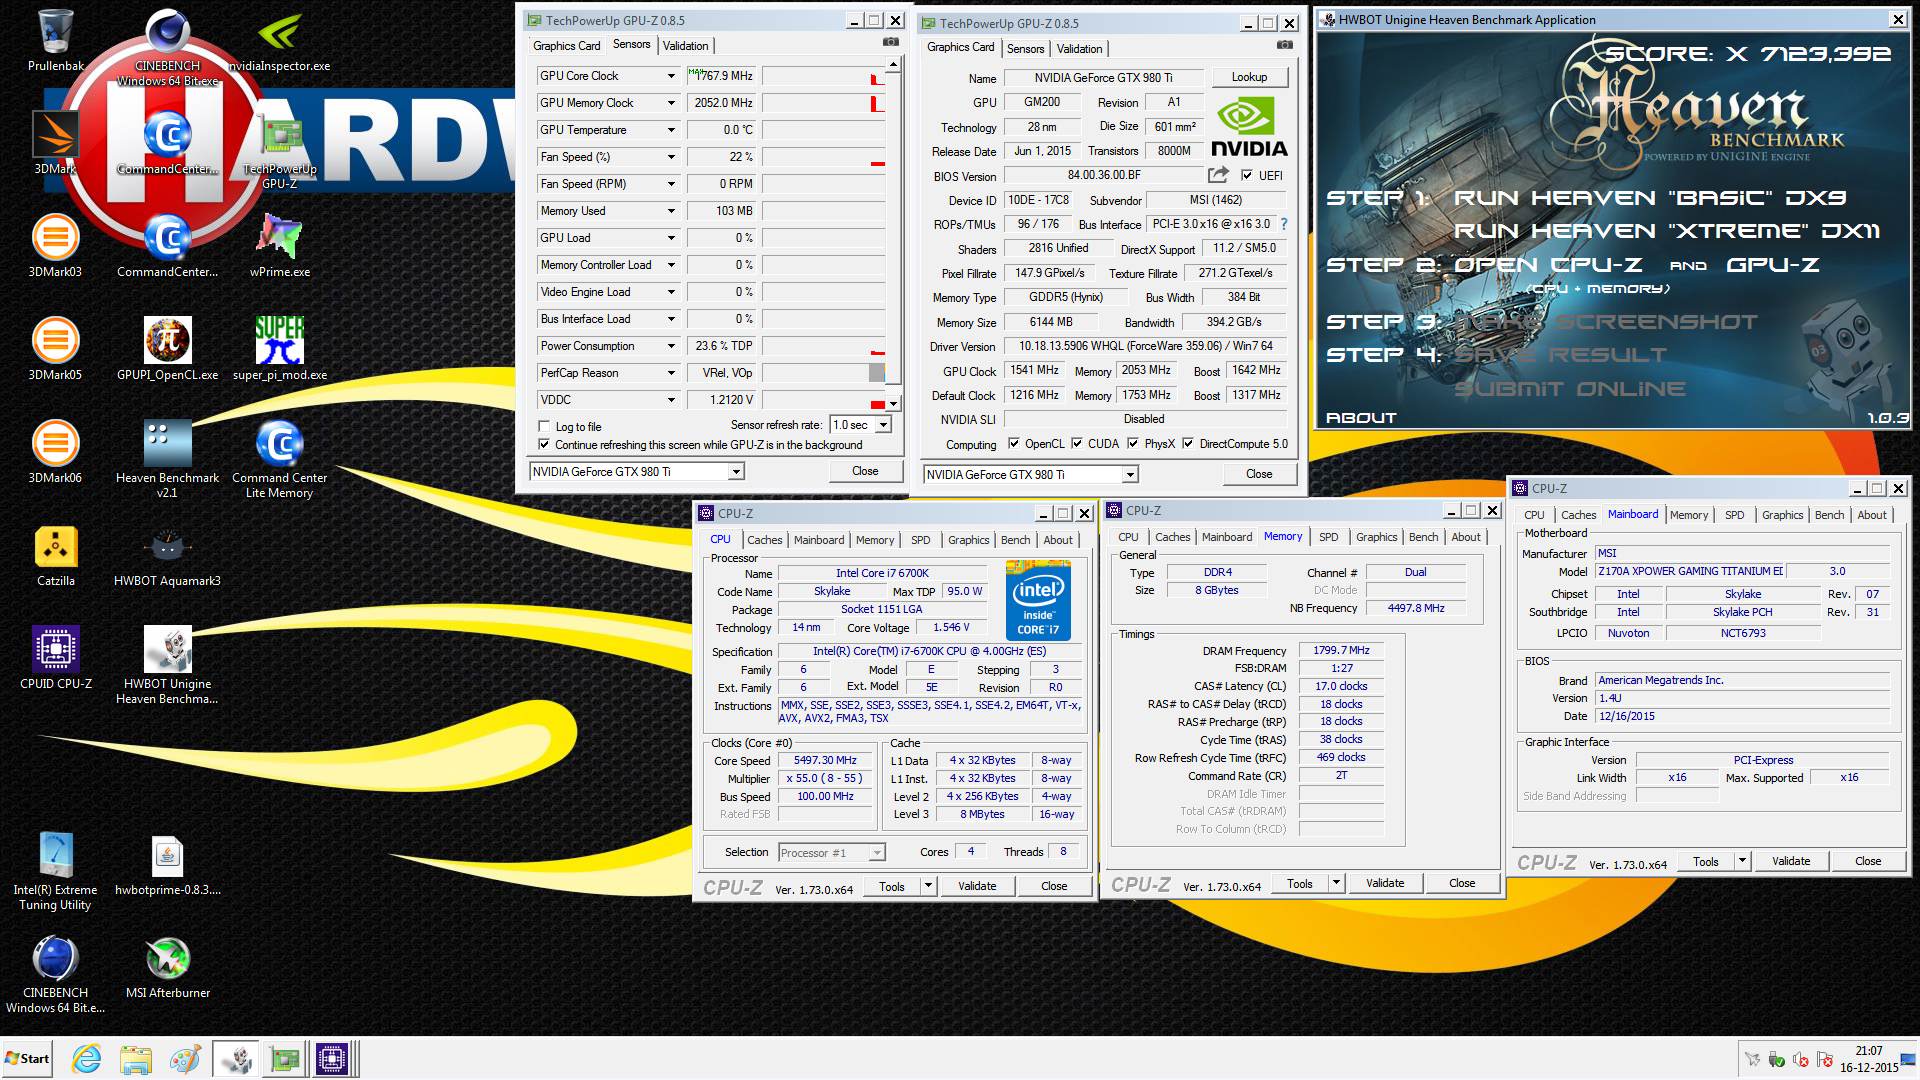Open Windows Explorer folder on taskbar
1920x1080 pixels.
pyautogui.click(x=135, y=1058)
